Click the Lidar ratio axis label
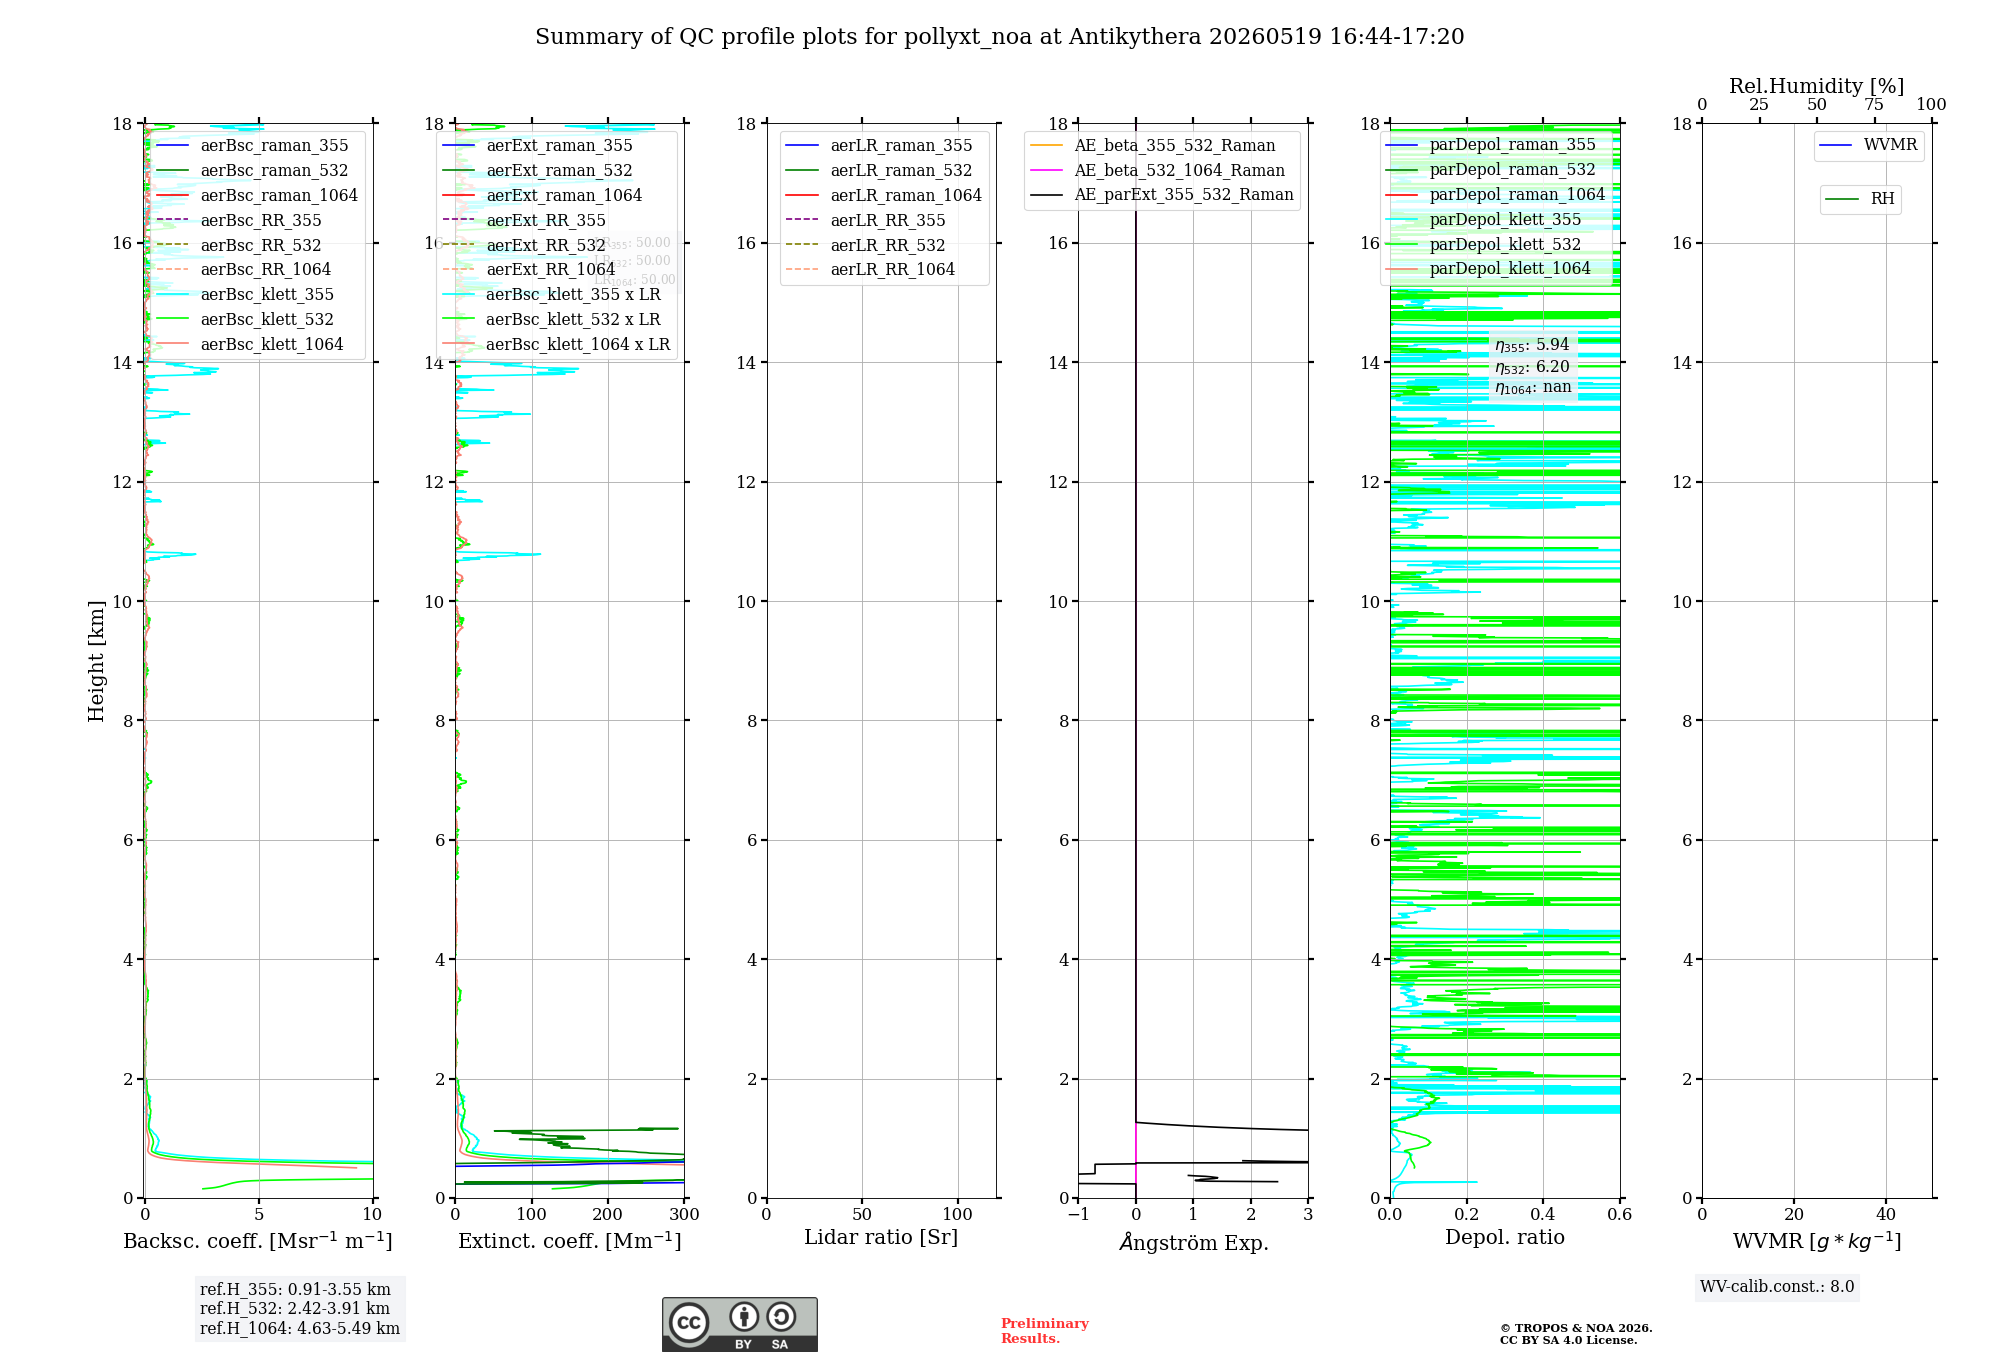The width and height of the screenshot is (2000, 1360). click(881, 1237)
